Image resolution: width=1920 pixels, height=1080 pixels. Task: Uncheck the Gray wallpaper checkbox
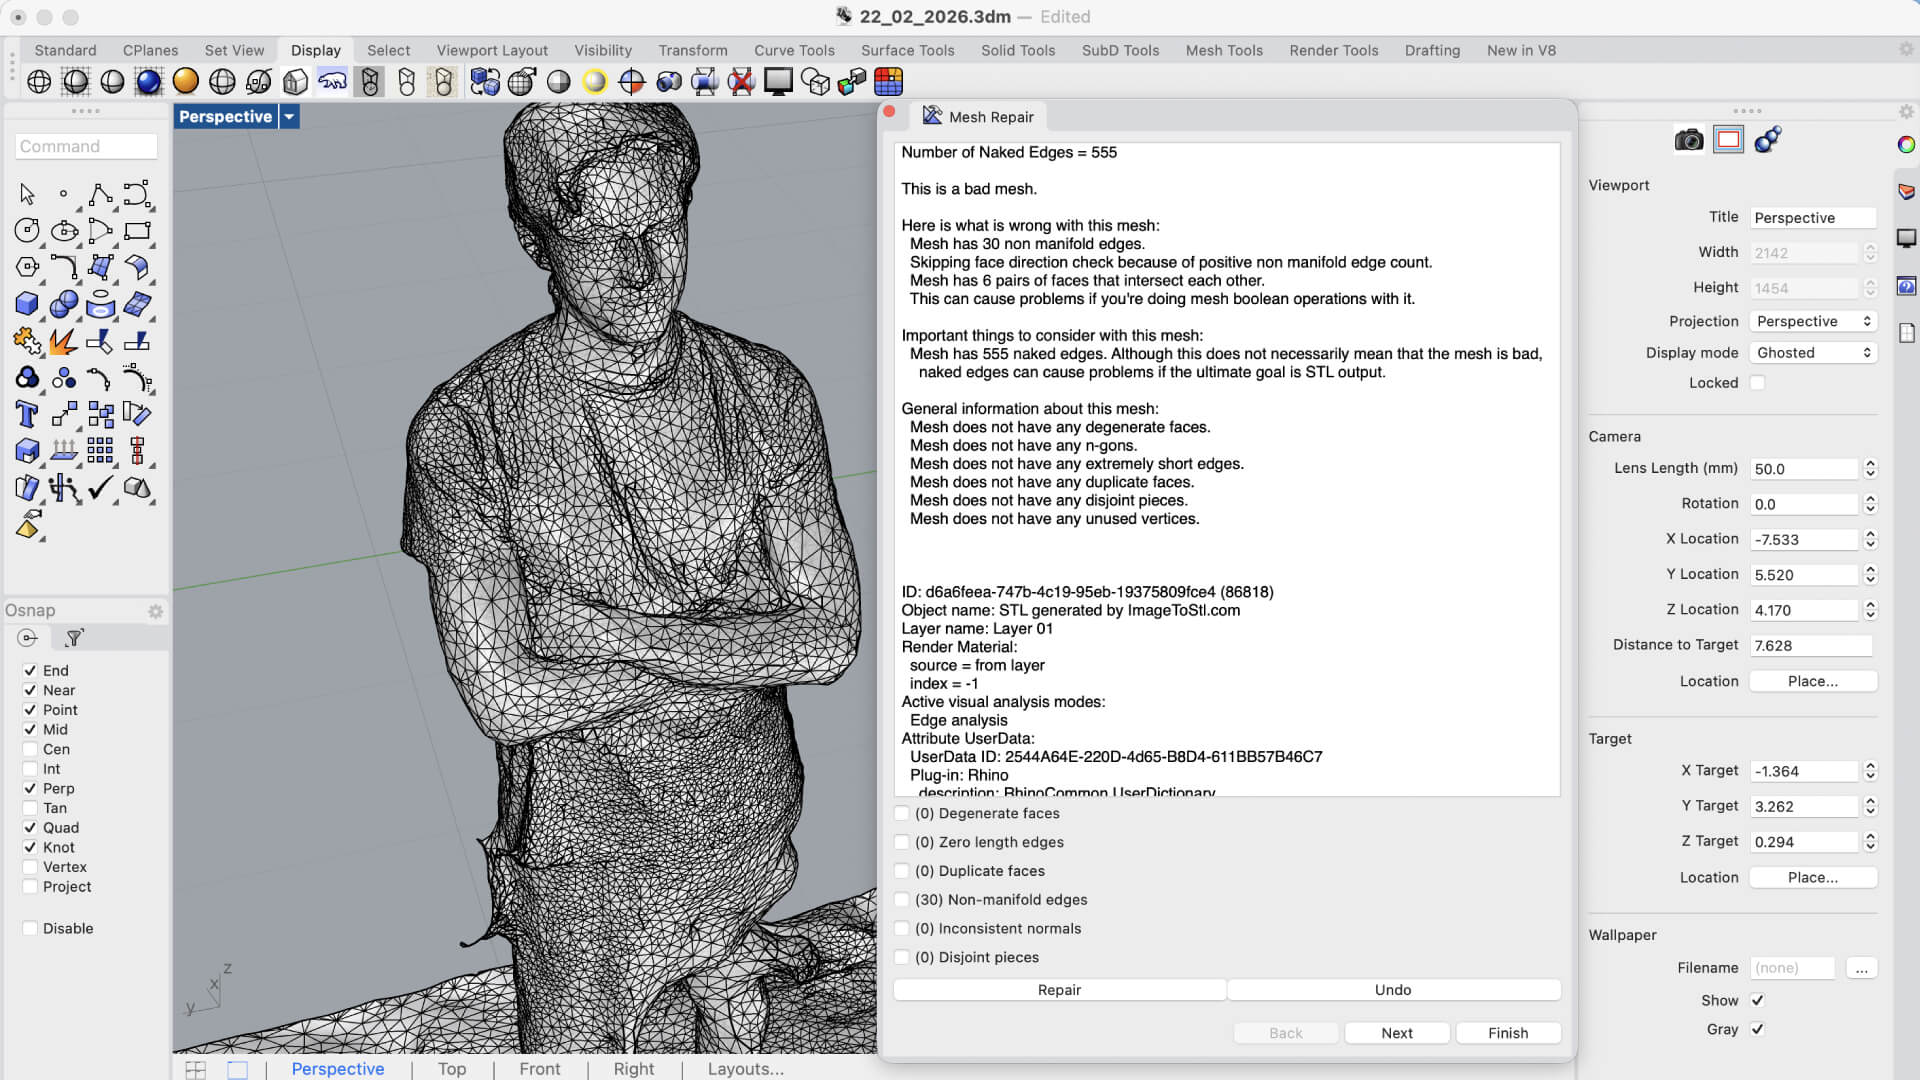pos(1757,1028)
